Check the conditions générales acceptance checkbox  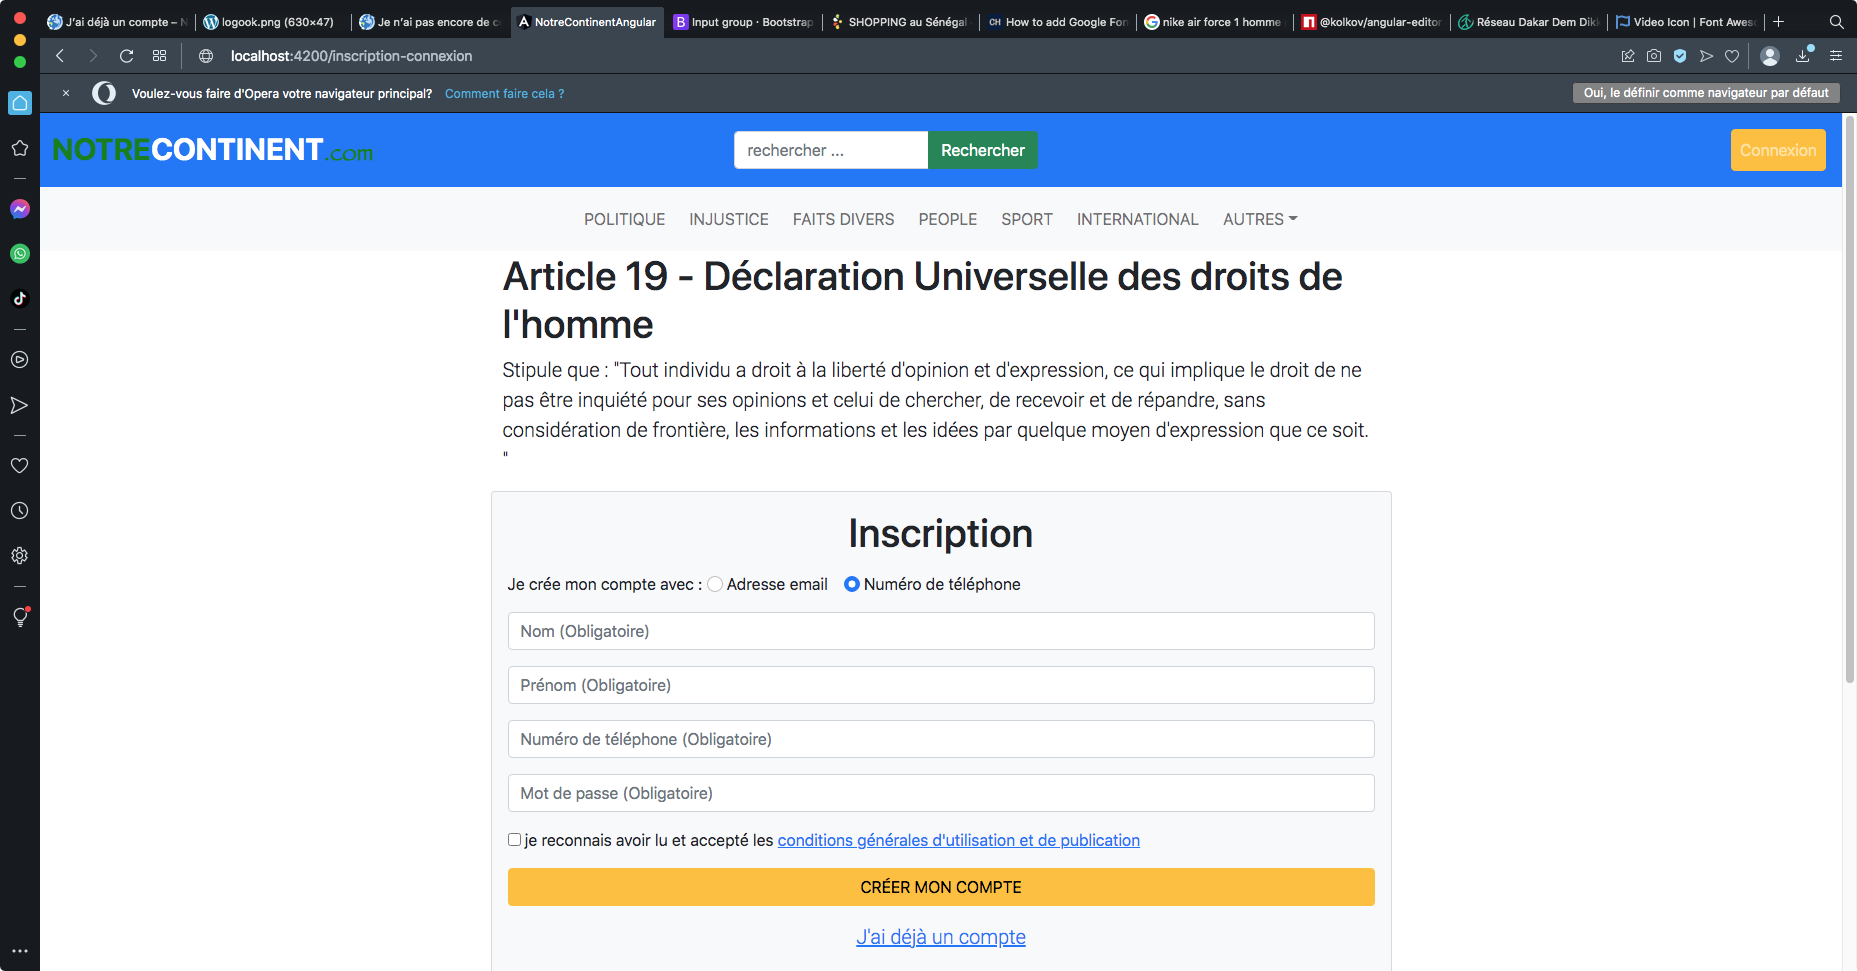[x=515, y=840]
